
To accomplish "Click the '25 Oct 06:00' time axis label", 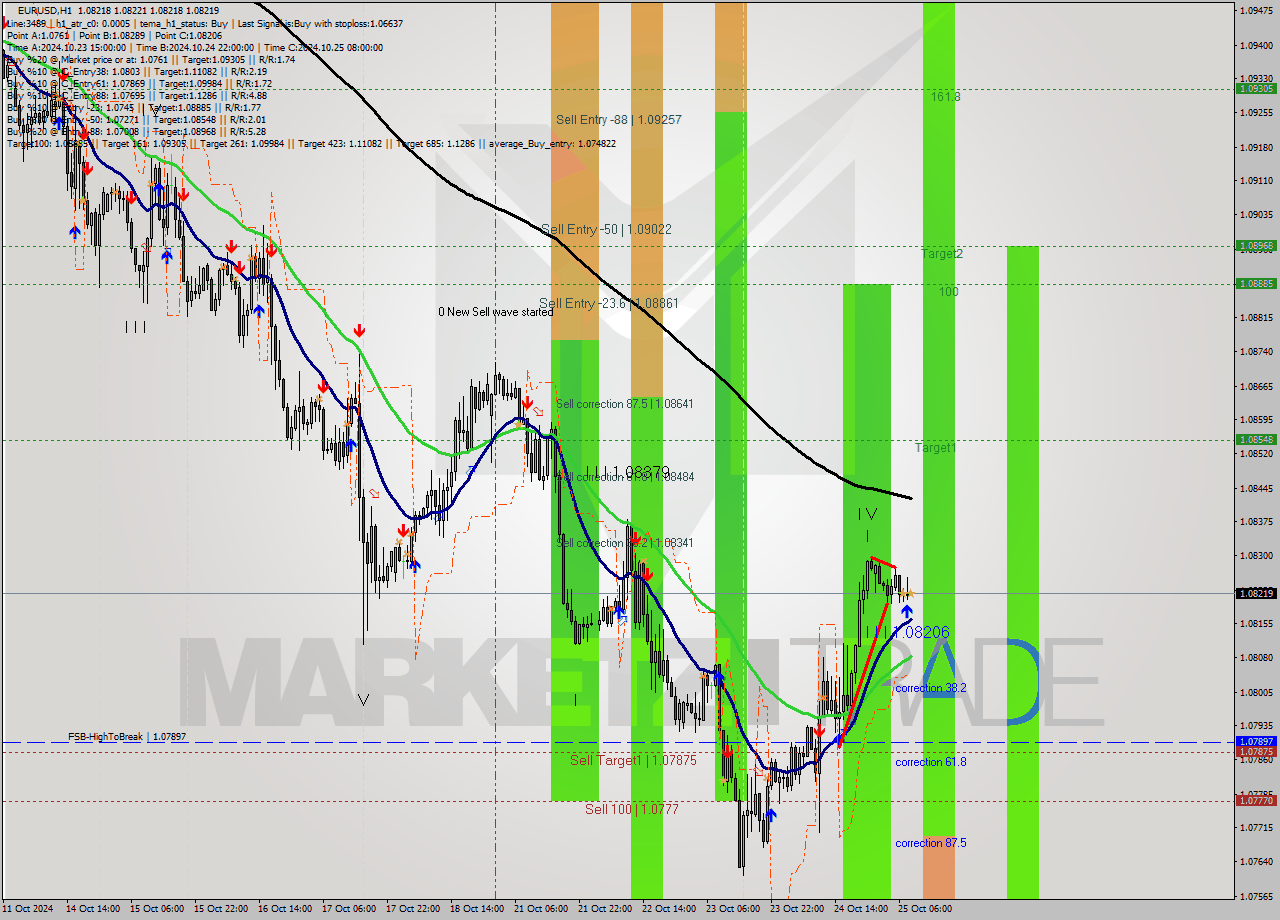I will [x=925, y=909].
